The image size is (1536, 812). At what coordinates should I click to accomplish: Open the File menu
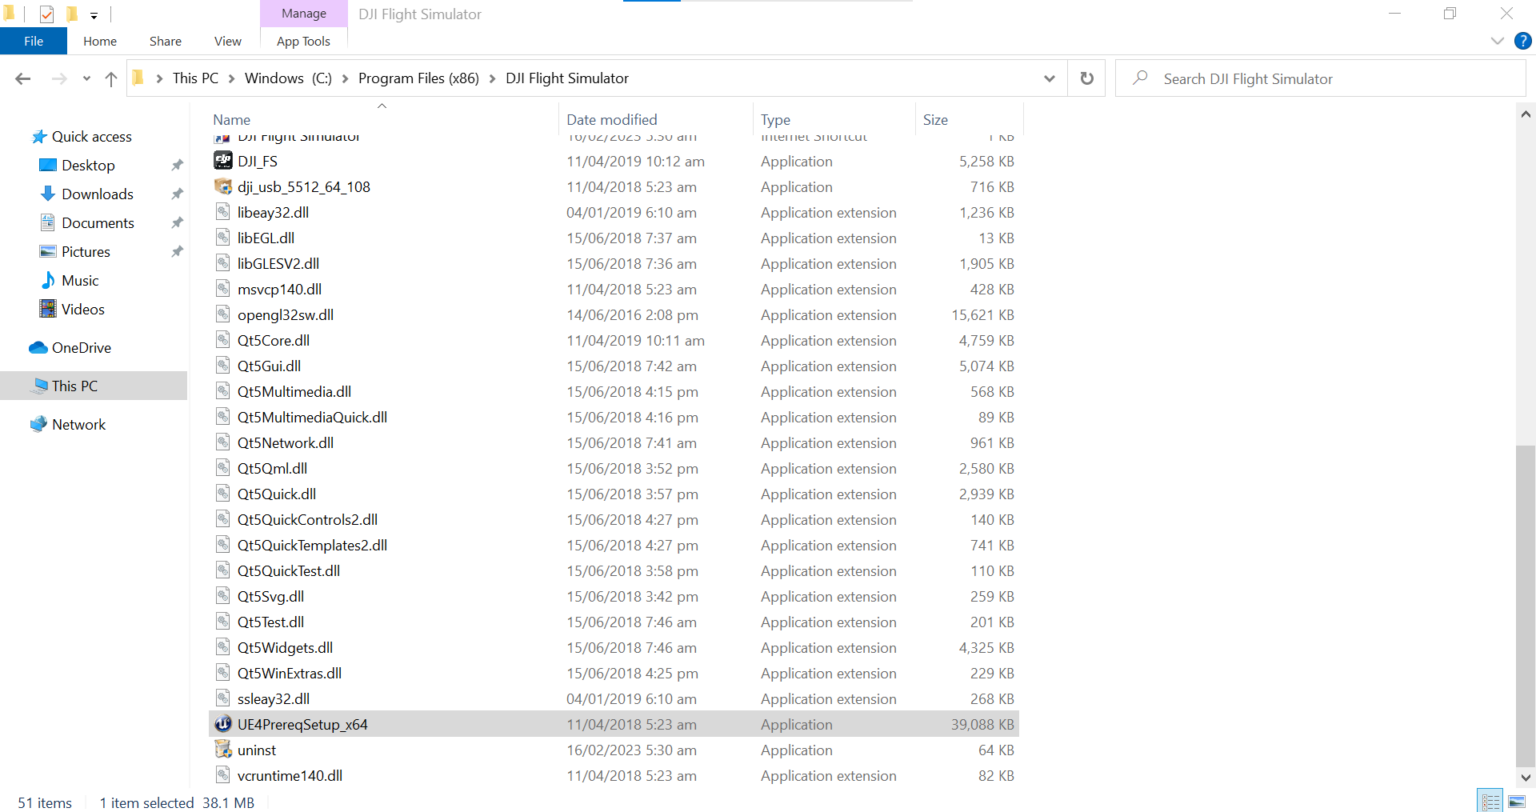33,41
